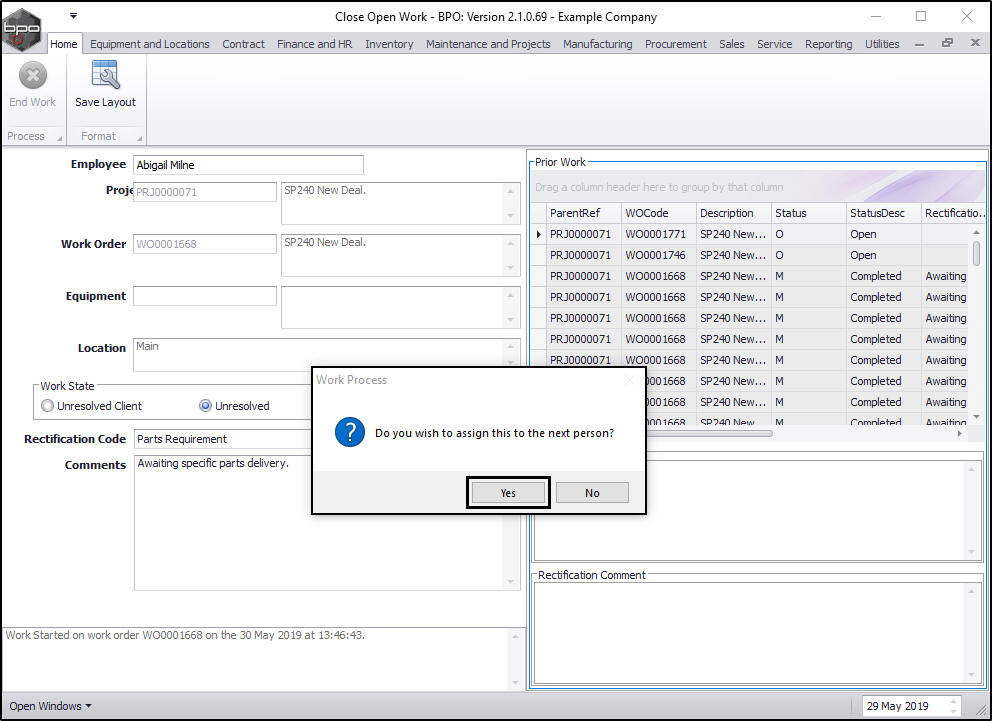Click Rectification Comment scroll down arrow
This screenshot has width=992, height=721.
972,675
